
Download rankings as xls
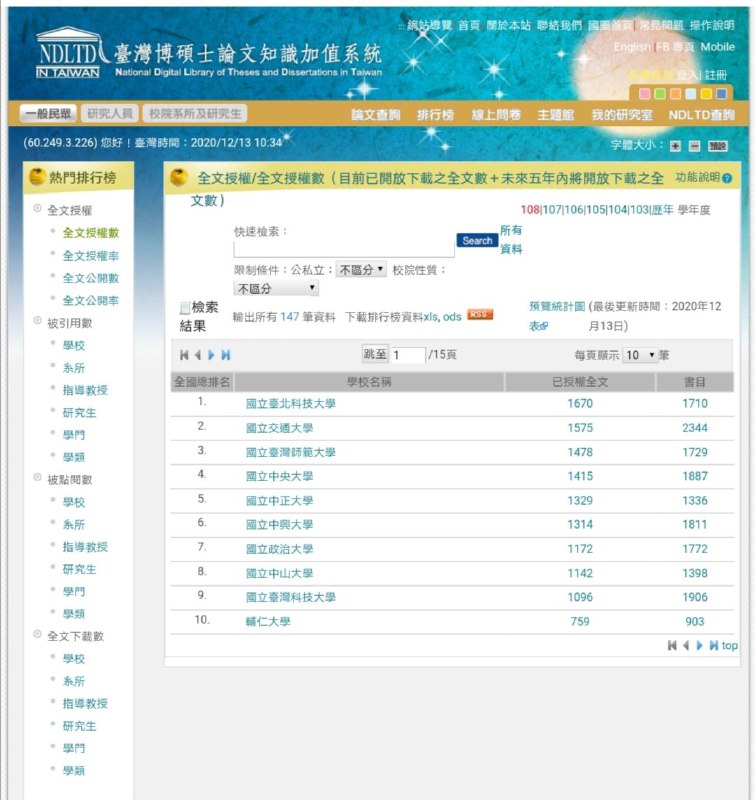coord(431,317)
